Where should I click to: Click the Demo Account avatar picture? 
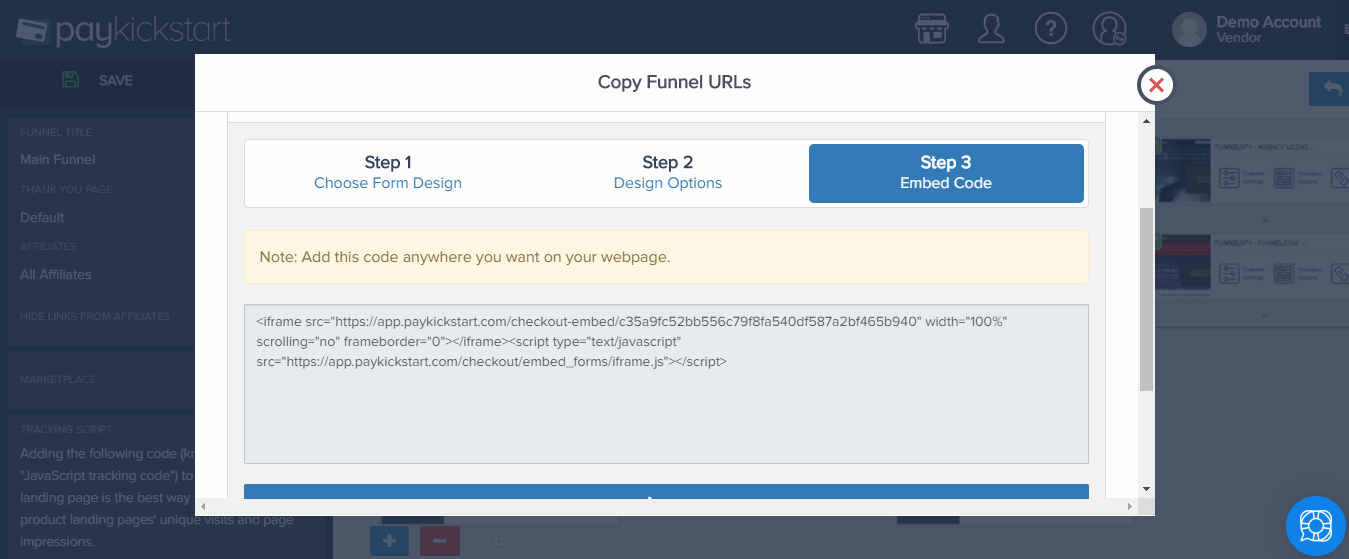[x=1189, y=29]
